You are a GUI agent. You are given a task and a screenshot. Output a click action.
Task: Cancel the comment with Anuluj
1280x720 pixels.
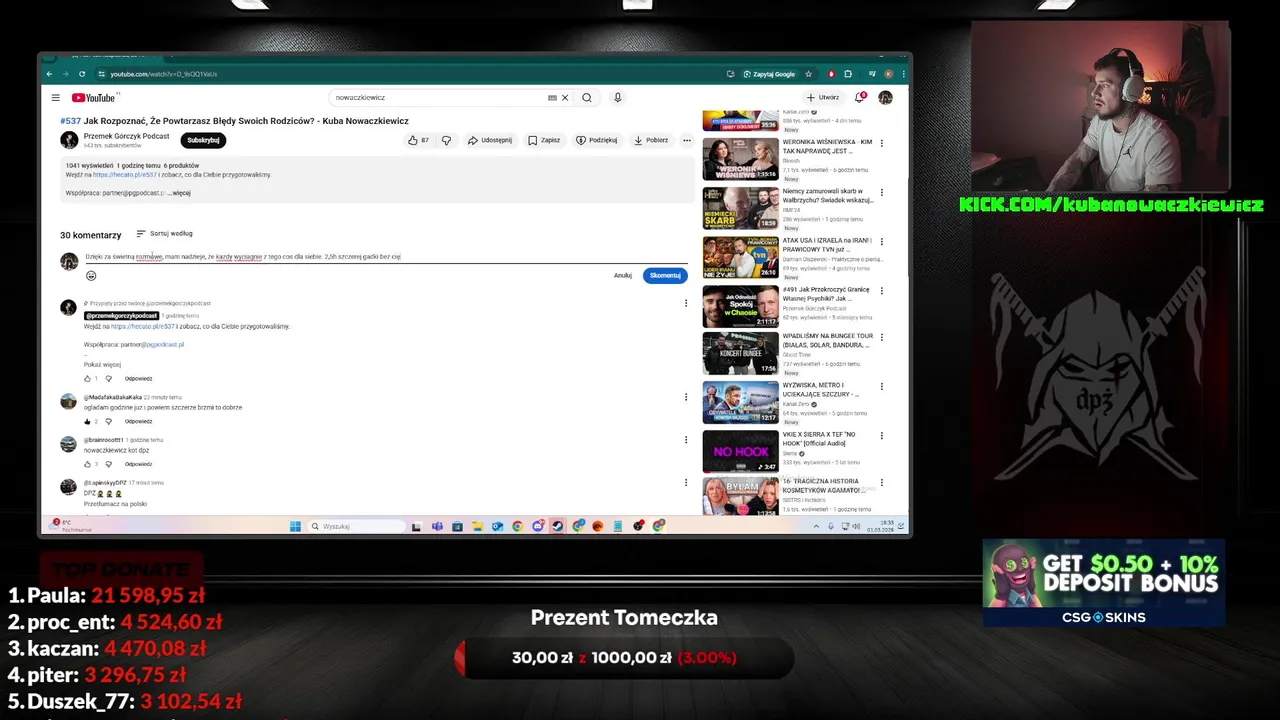(x=623, y=276)
